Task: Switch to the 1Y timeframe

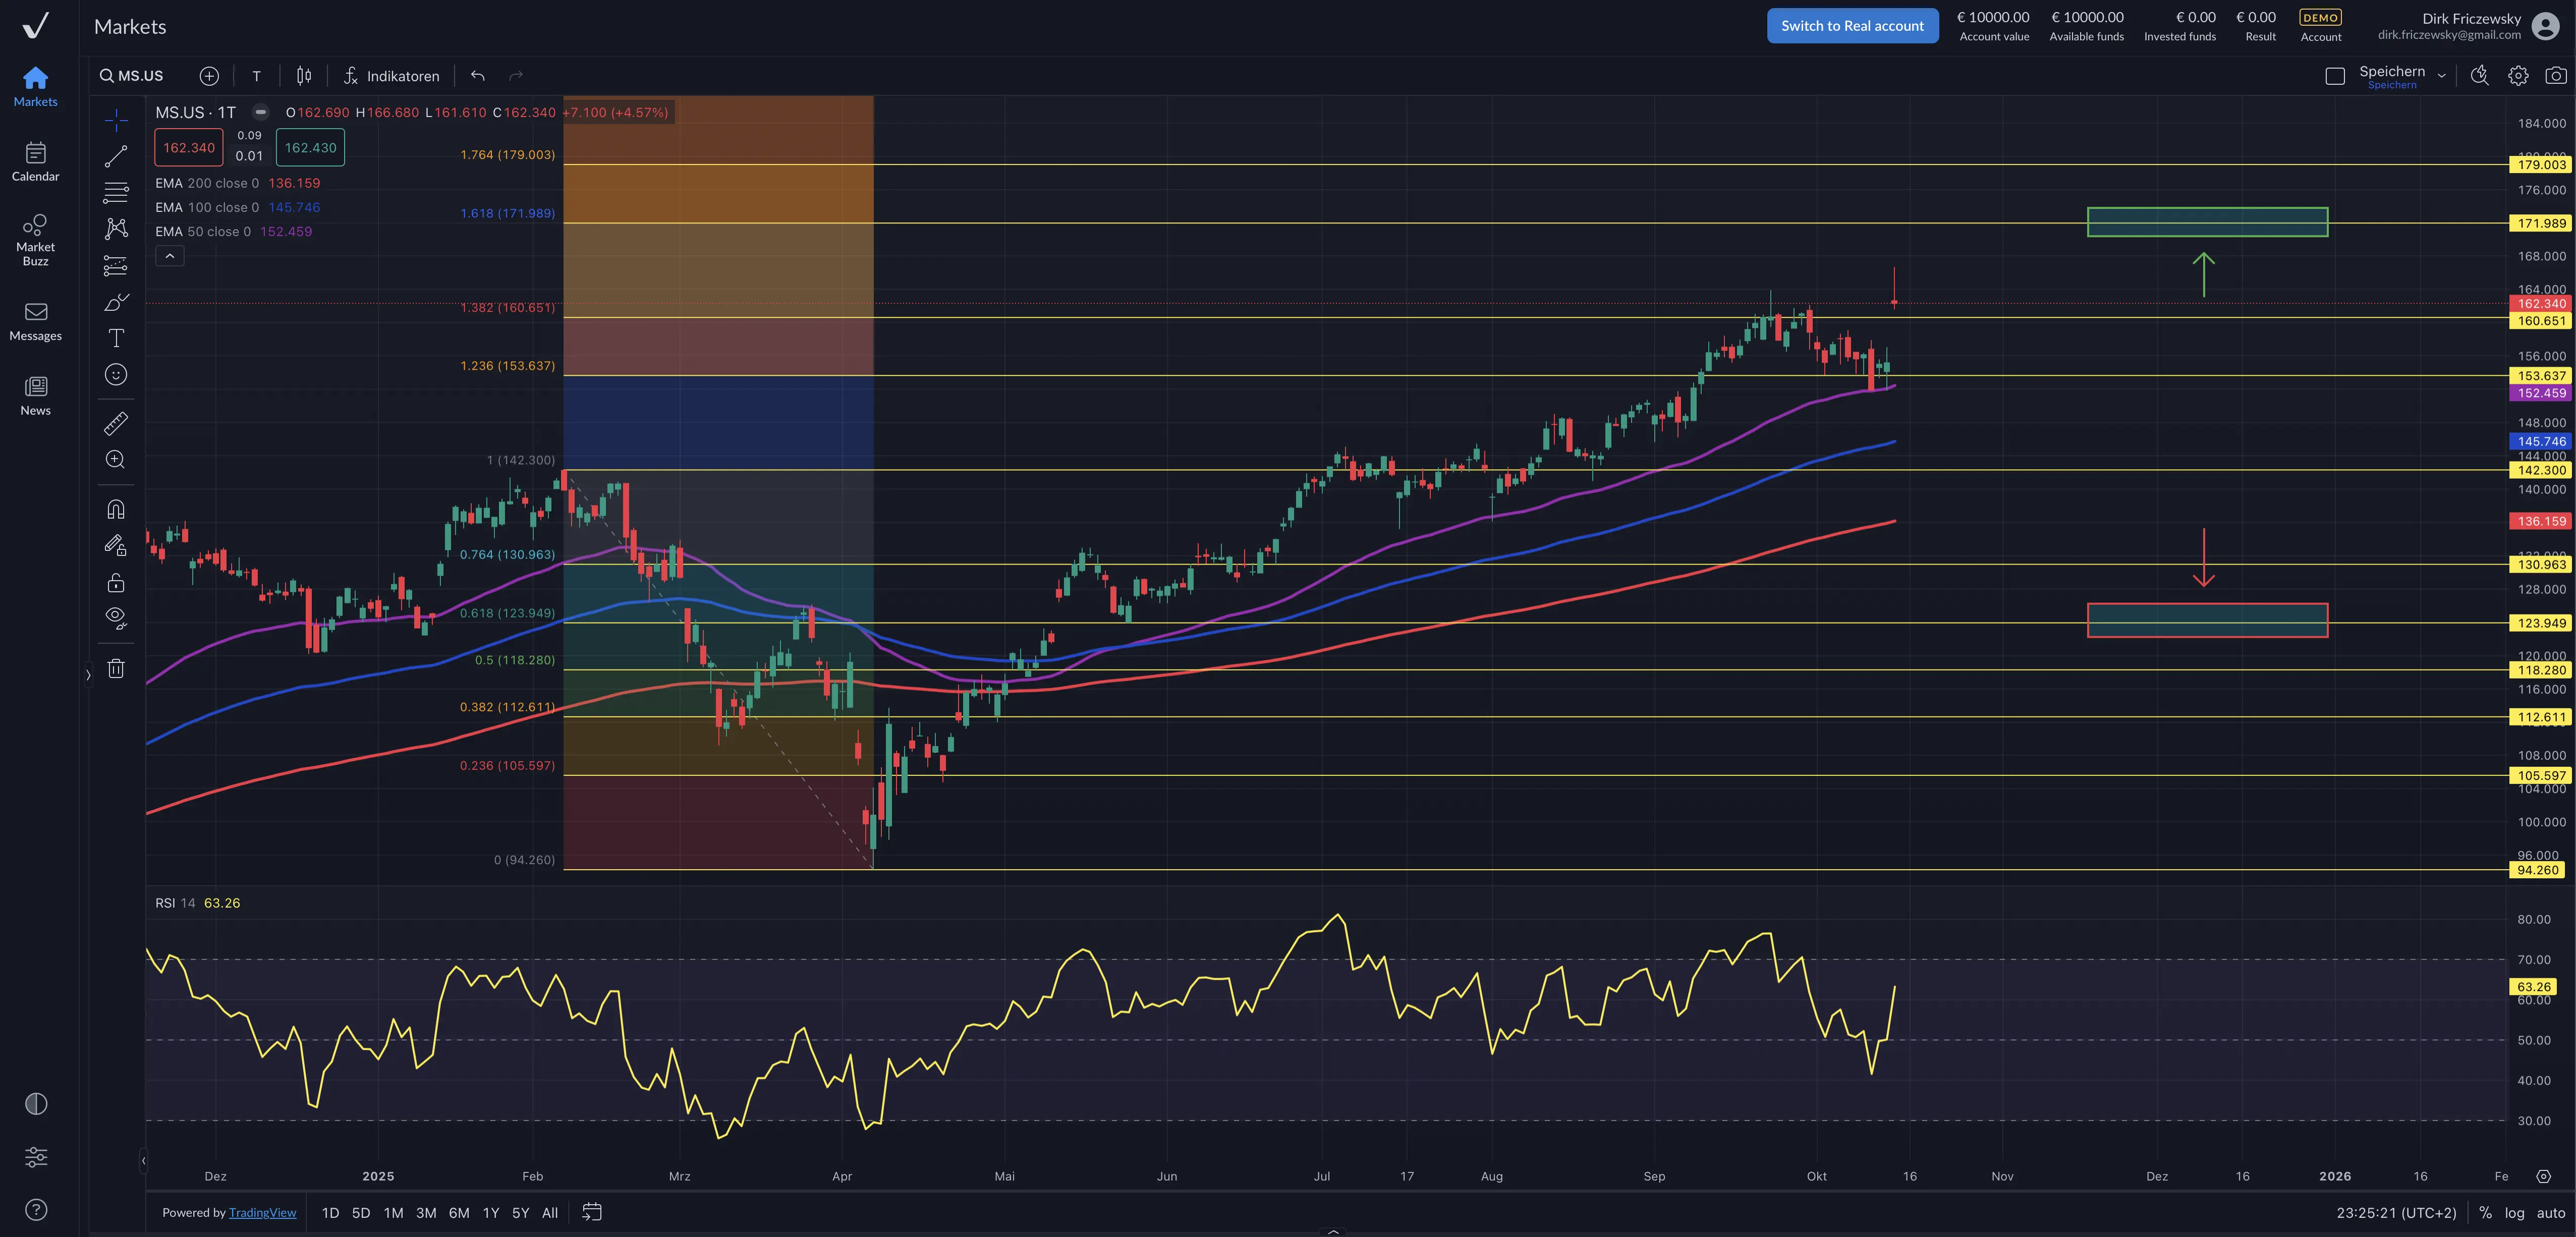Action: pyautogui.click(x=491, y=1212)
